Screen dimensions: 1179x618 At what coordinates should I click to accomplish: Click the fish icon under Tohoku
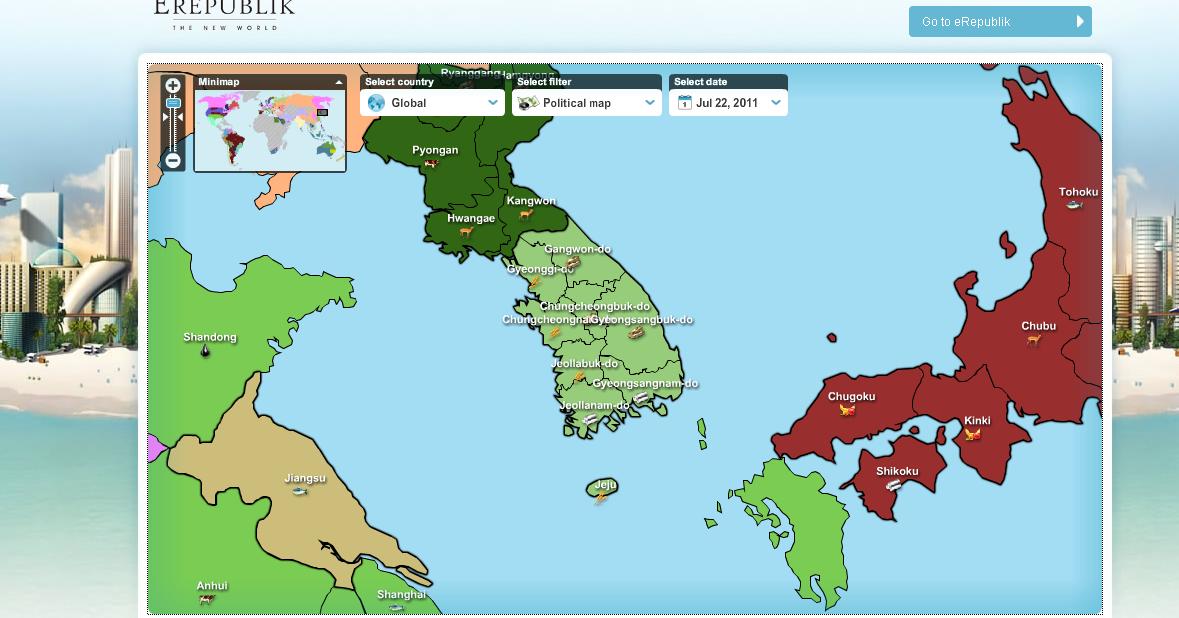1074,204
